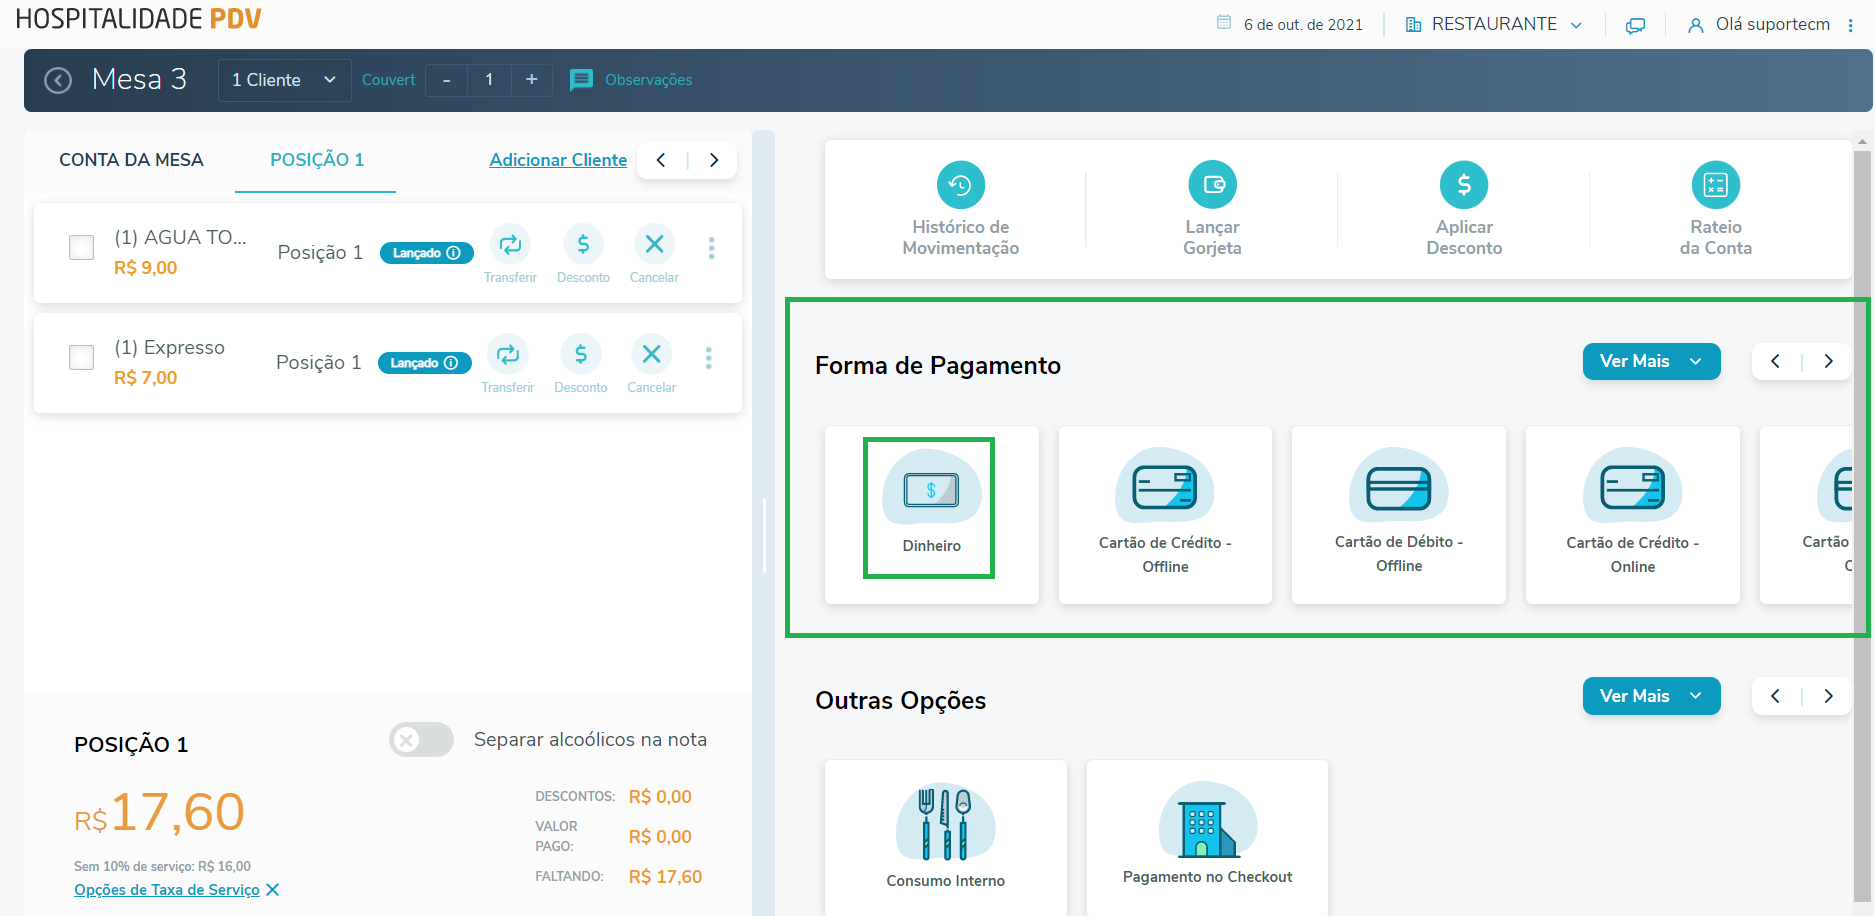Open Histórico de Movimentação
Viewport: 1875px width, 916px height.
pyautogui.click(x=960, y=209)
